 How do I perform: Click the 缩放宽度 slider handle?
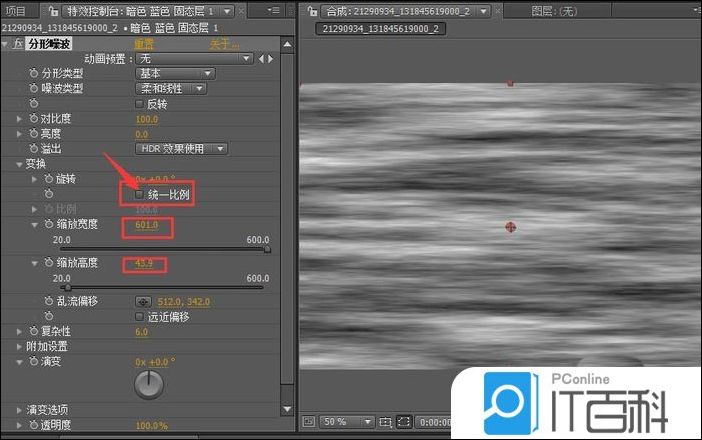(267, 249)
